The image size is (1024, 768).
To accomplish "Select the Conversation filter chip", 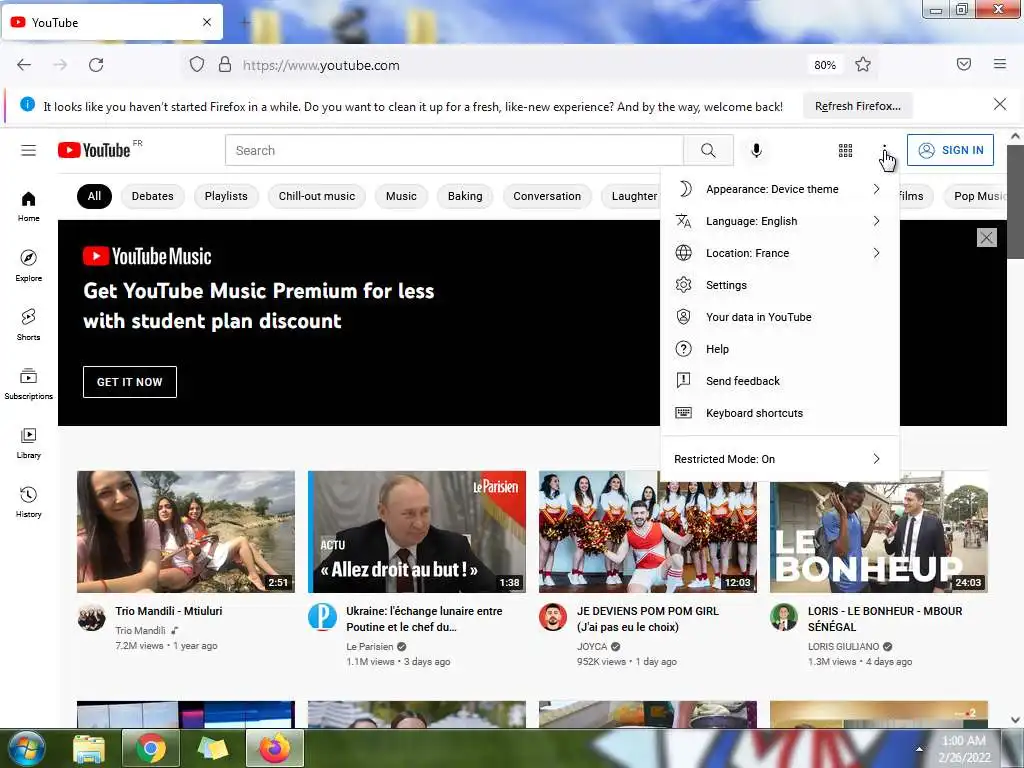I will click(x=547, y=196).
